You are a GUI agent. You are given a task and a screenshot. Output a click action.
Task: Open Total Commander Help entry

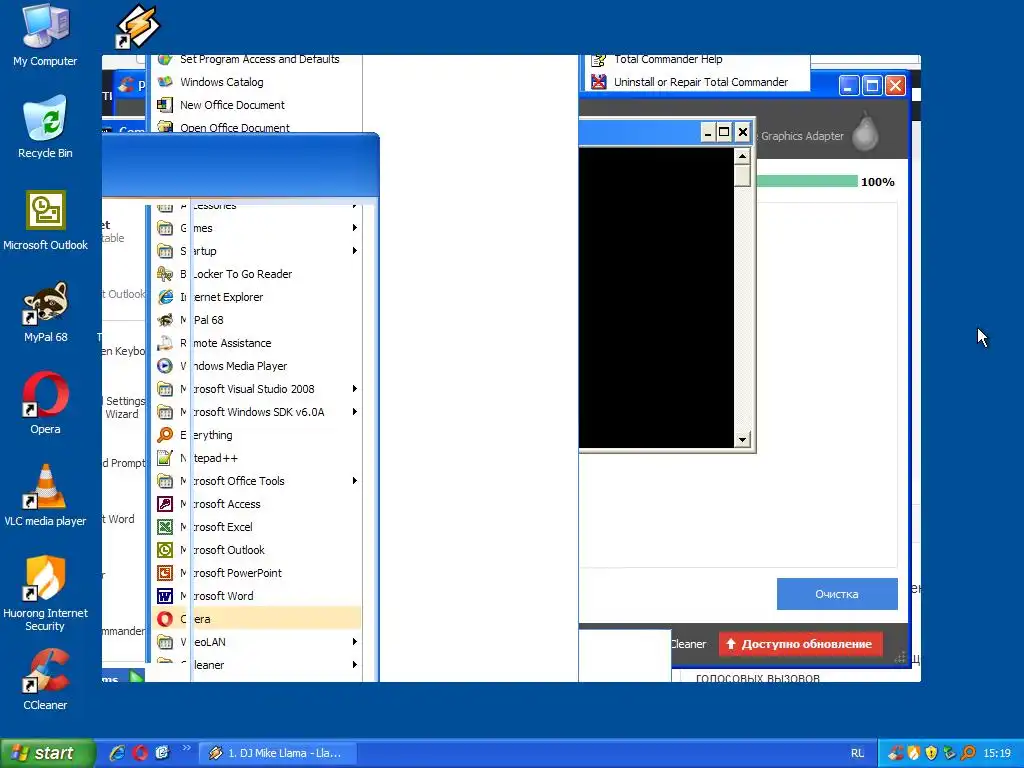(x=697, y=60)
